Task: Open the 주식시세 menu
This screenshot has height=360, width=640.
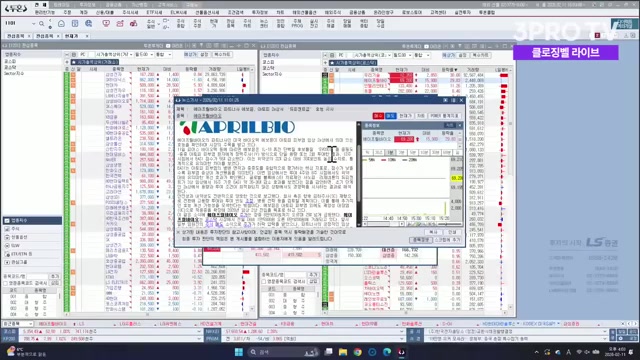Action: [x=130, y=13]
